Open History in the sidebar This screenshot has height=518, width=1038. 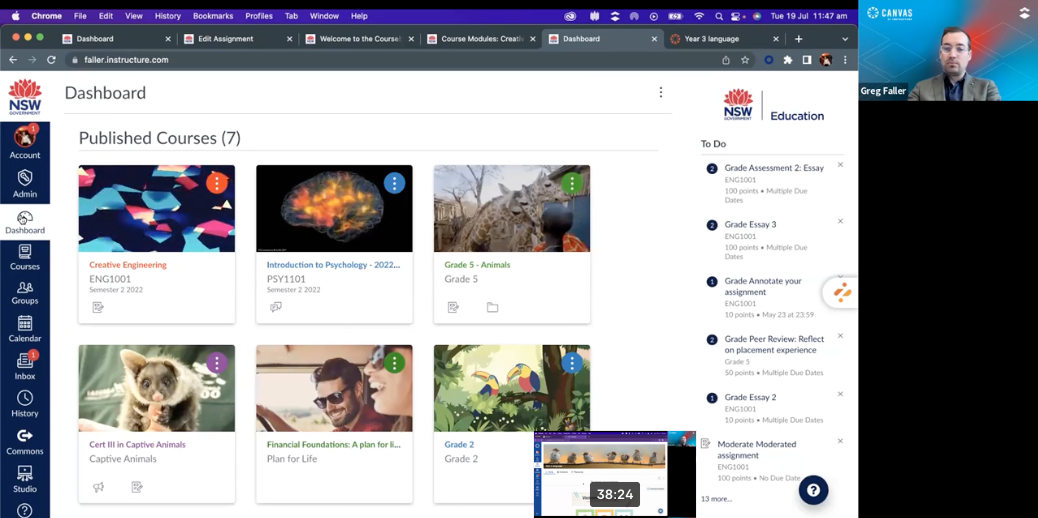(24, 403)
